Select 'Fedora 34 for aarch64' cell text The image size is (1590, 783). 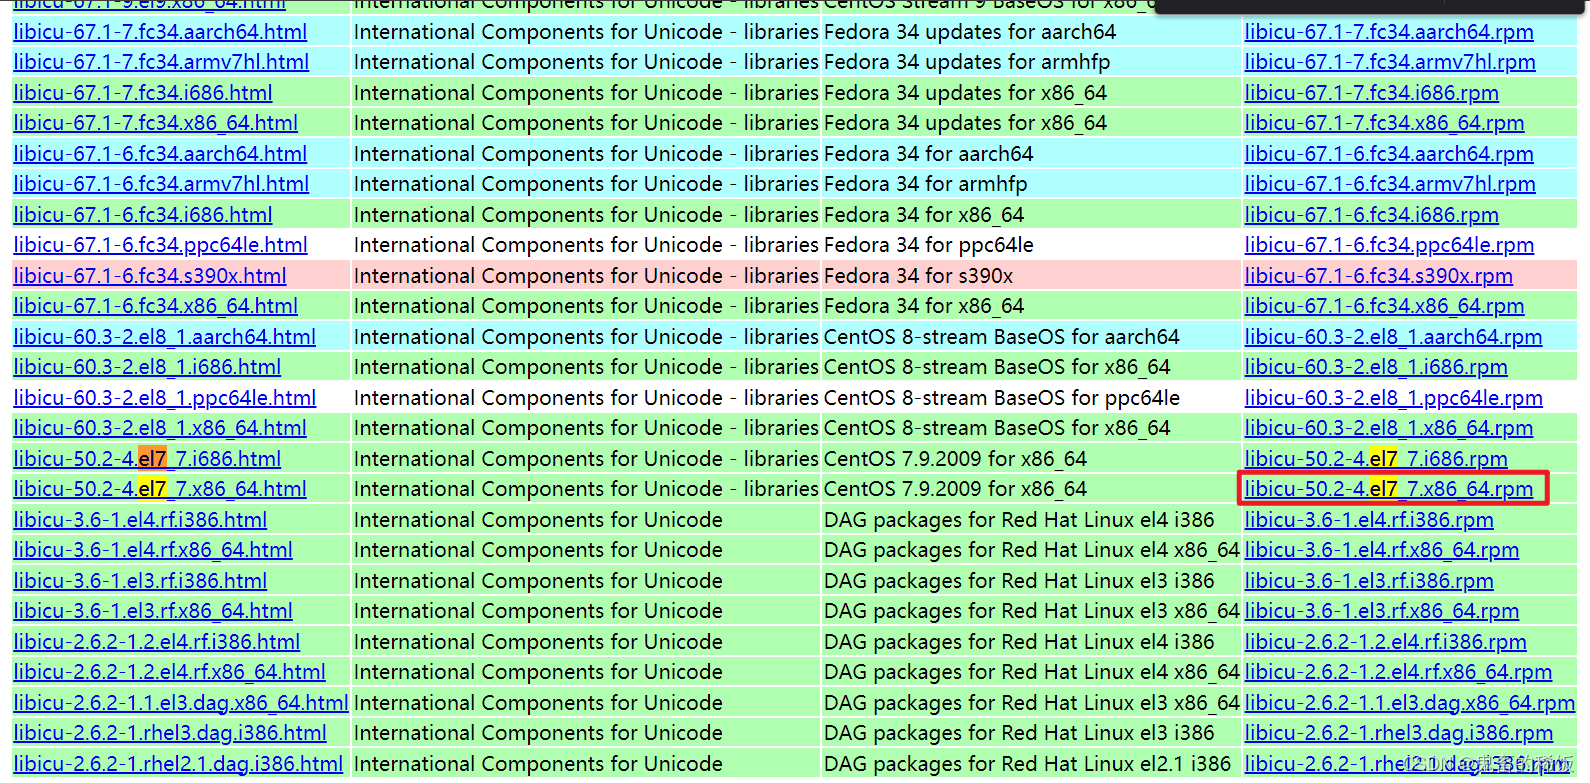[x=928, y=154]
